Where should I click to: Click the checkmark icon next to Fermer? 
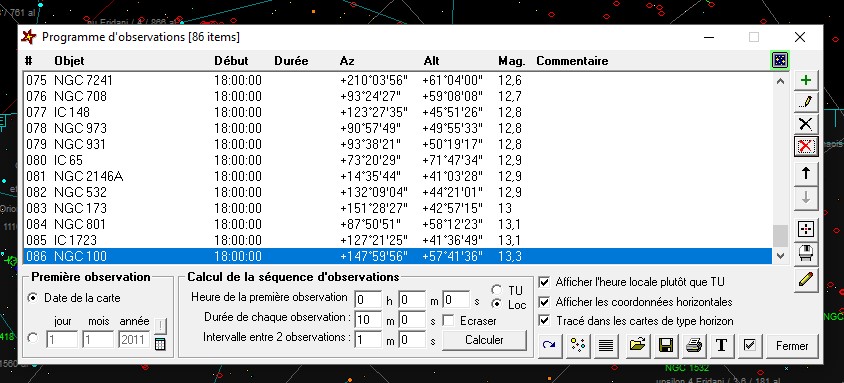point(749,346)
